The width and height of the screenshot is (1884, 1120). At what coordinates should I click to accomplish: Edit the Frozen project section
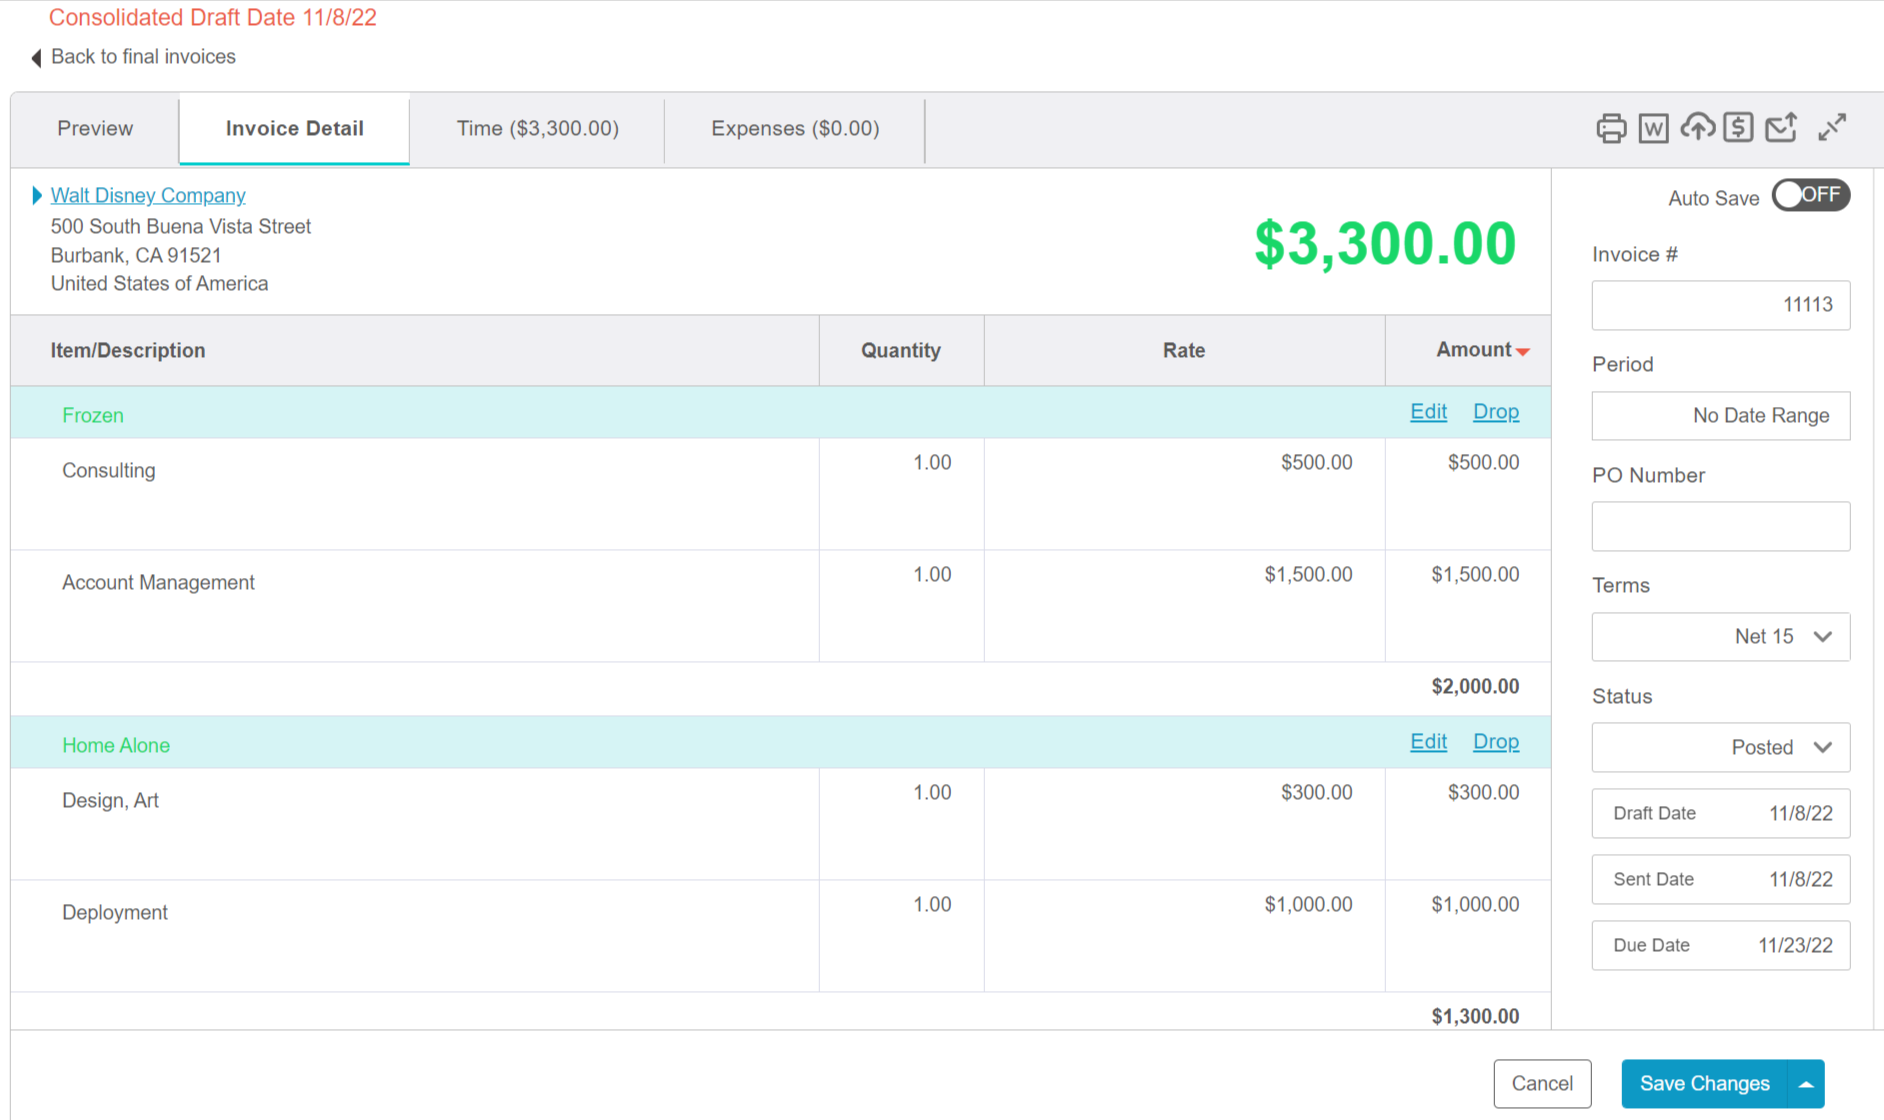(1428, 412)
